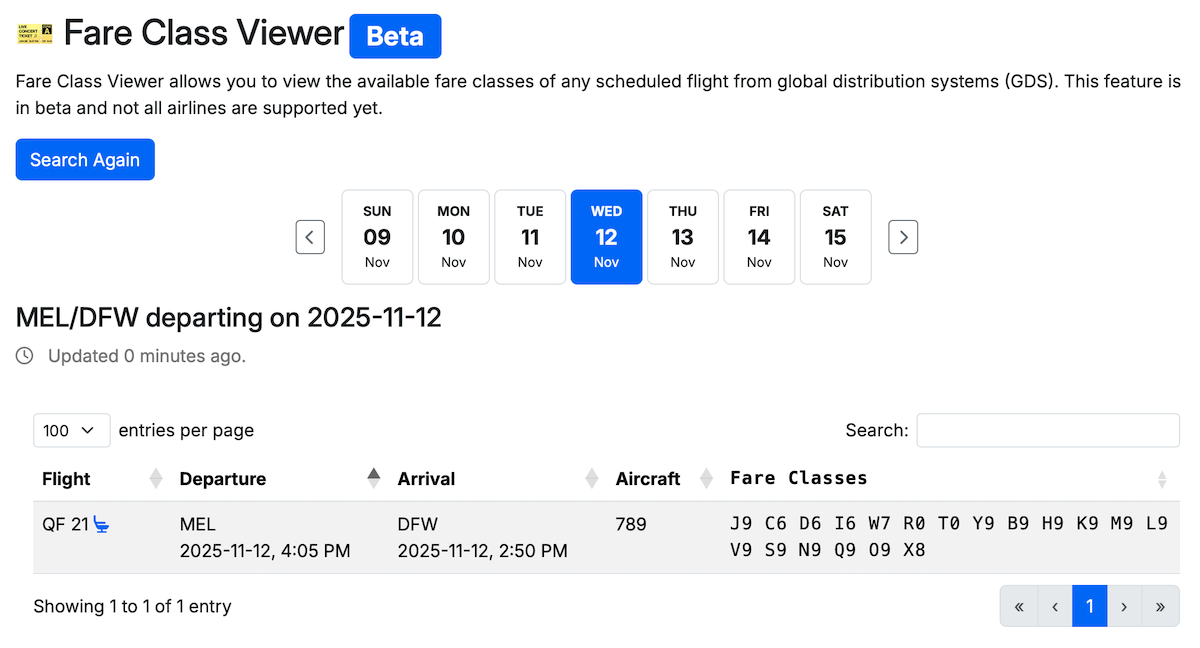Jump to first page with double-left chevron

(1019, 606)
